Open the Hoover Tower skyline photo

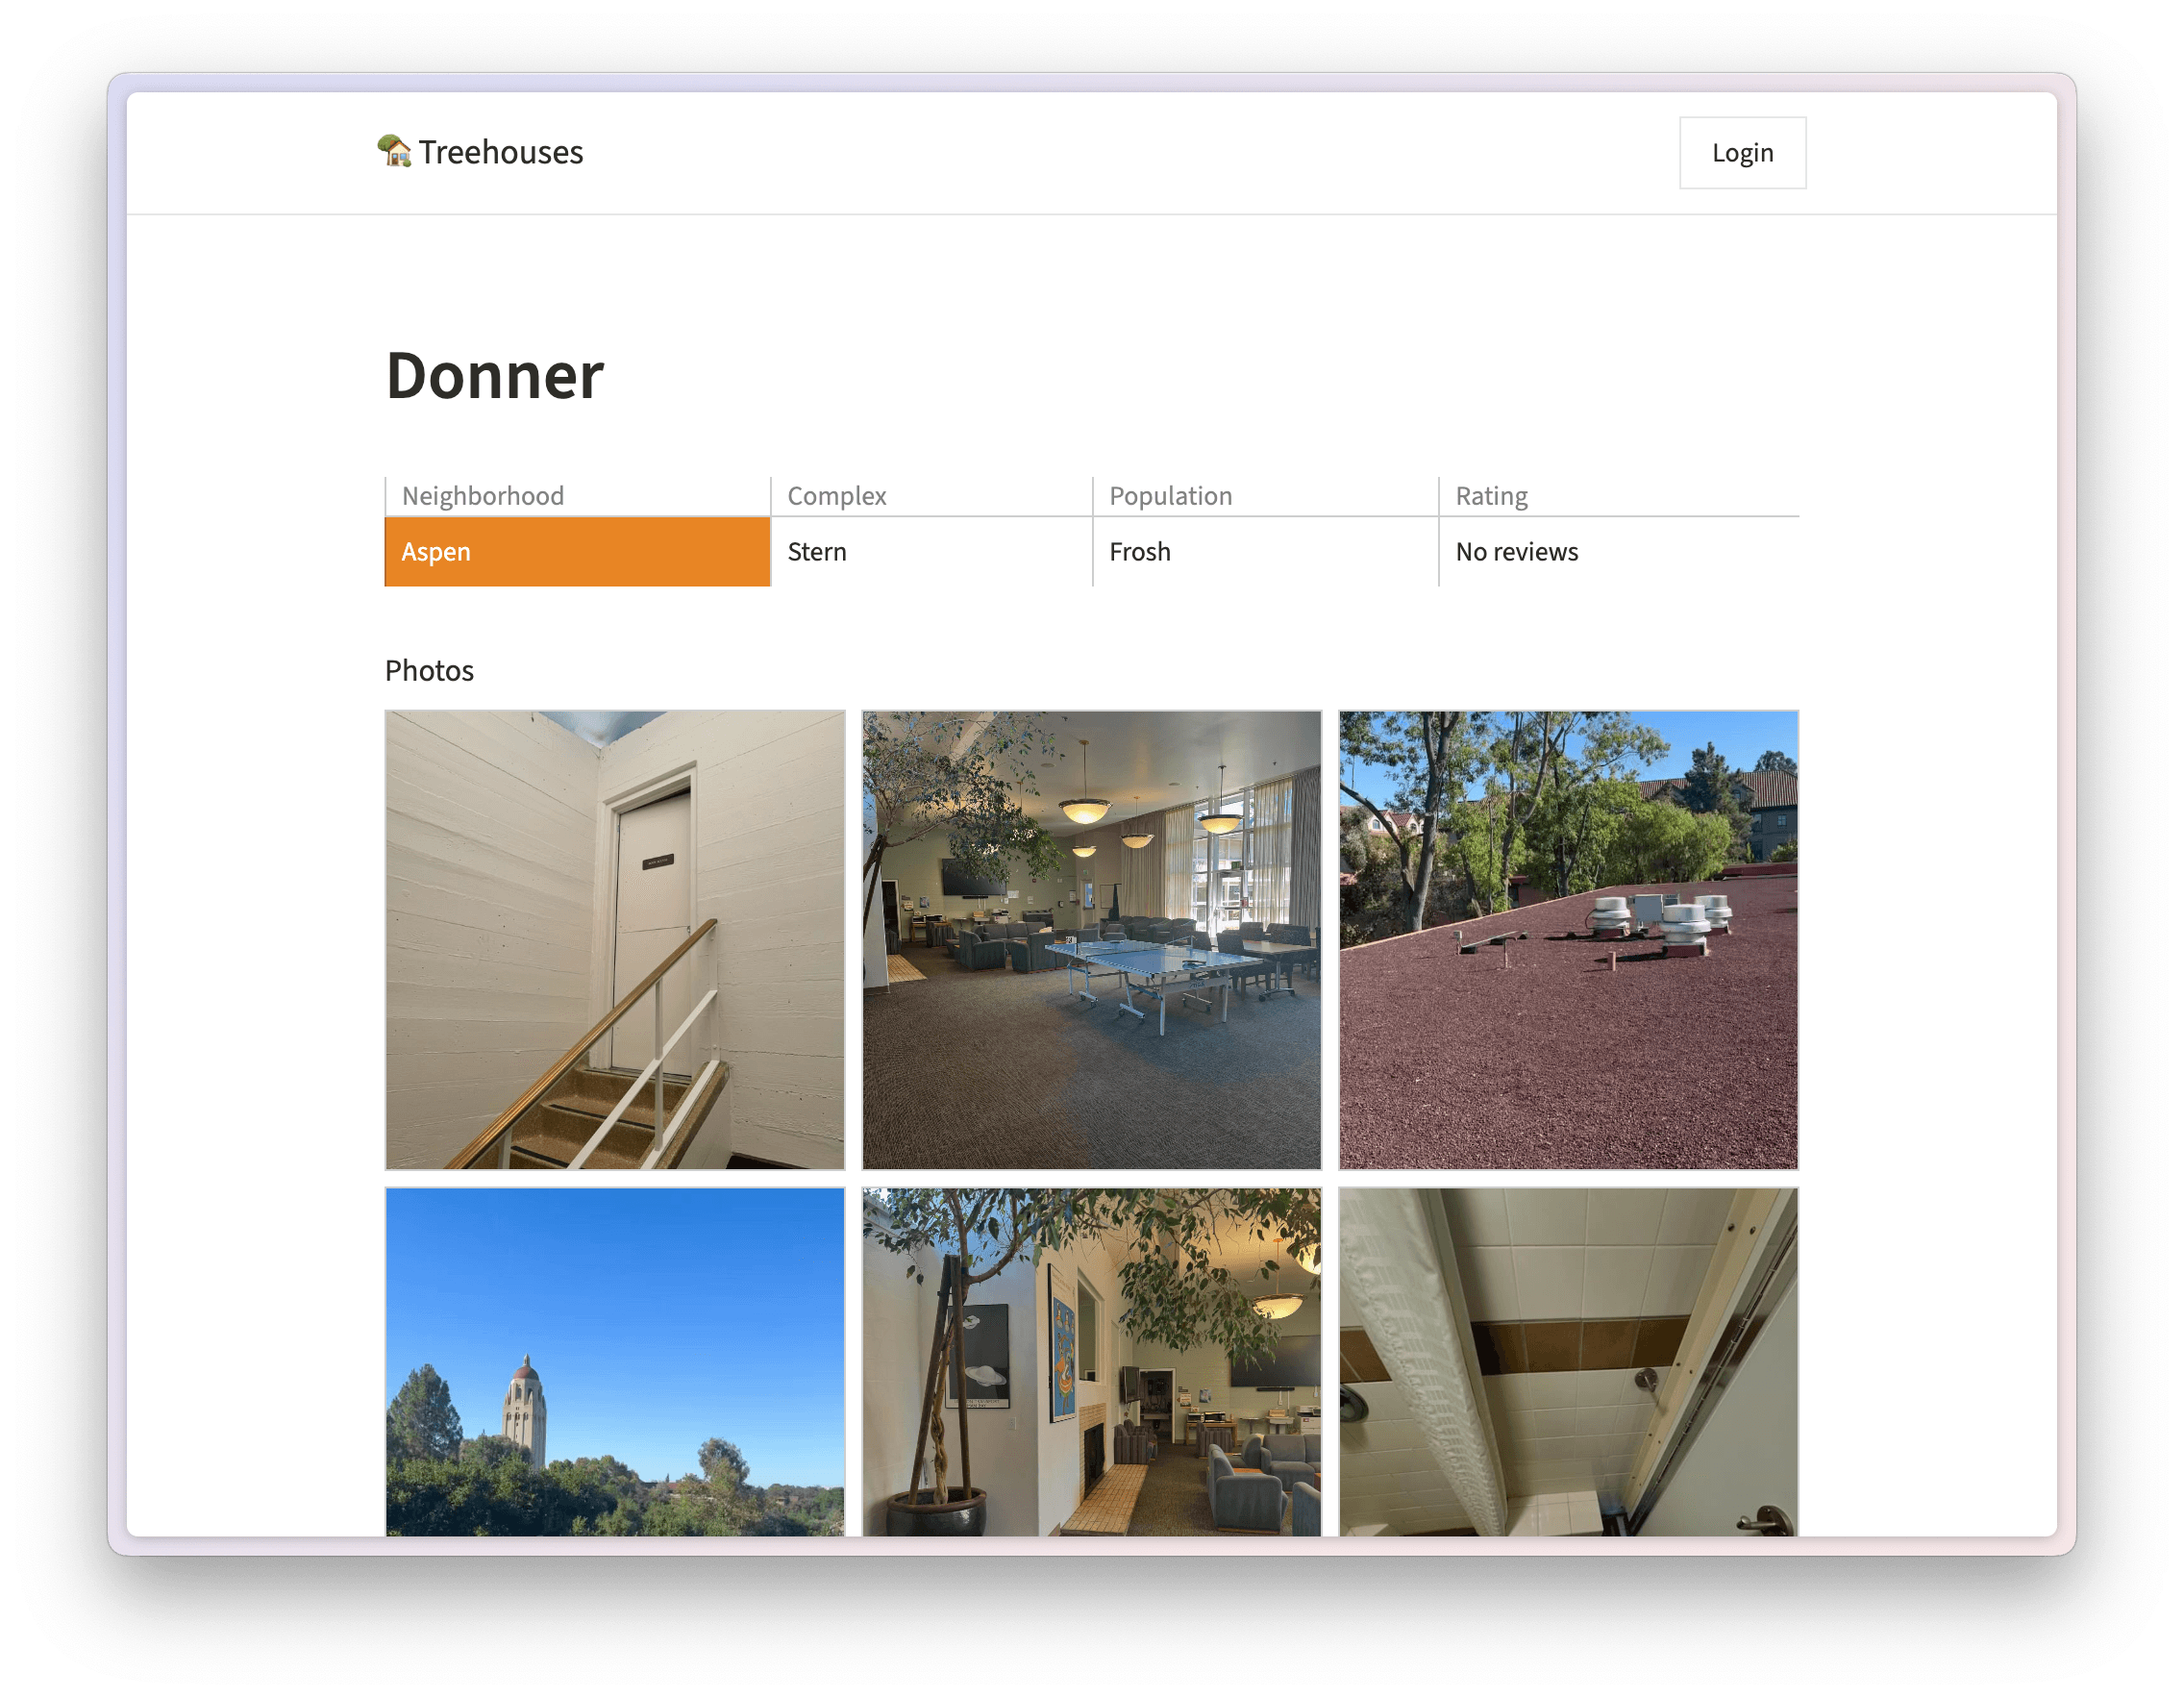pos(614,1361)
